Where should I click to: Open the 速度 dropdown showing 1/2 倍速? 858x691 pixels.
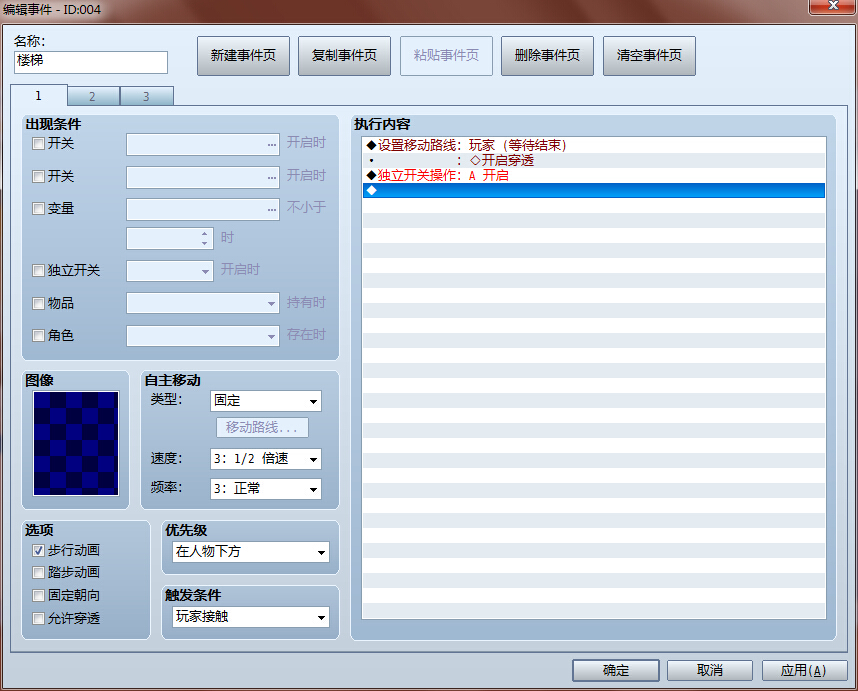coord(265,459)
